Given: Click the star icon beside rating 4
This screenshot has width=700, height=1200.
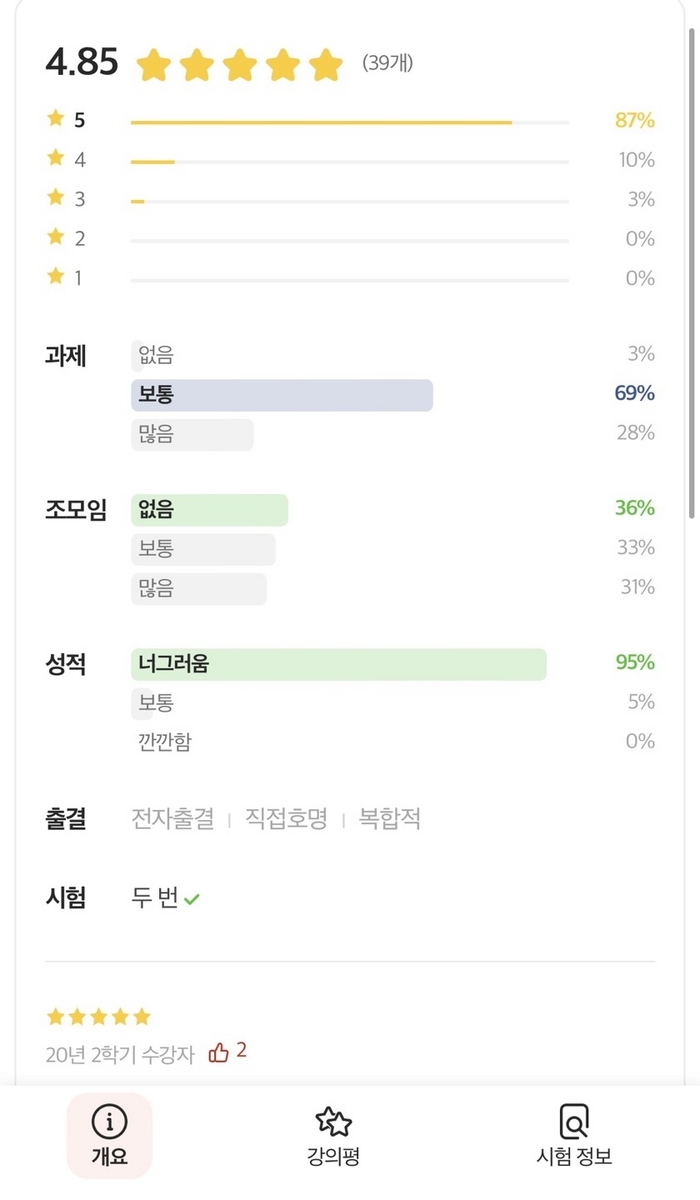Looking at the screenshot, I should tap(56, 158).
